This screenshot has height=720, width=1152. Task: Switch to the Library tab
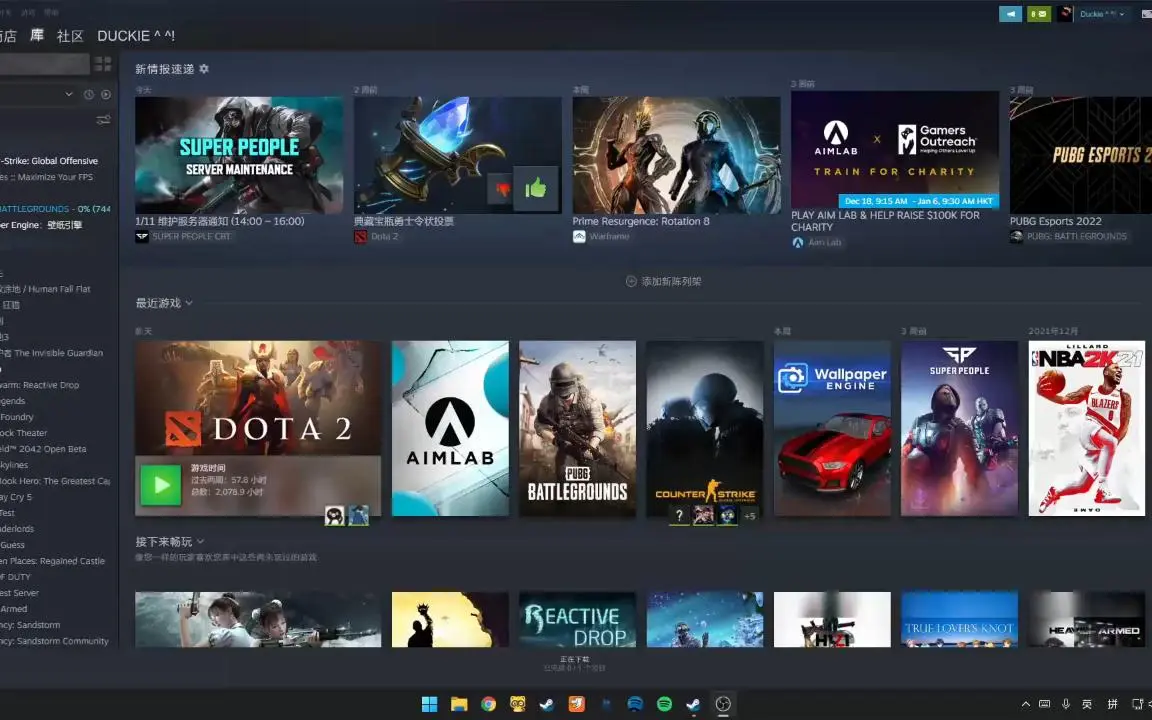click(x=37, y=35)
